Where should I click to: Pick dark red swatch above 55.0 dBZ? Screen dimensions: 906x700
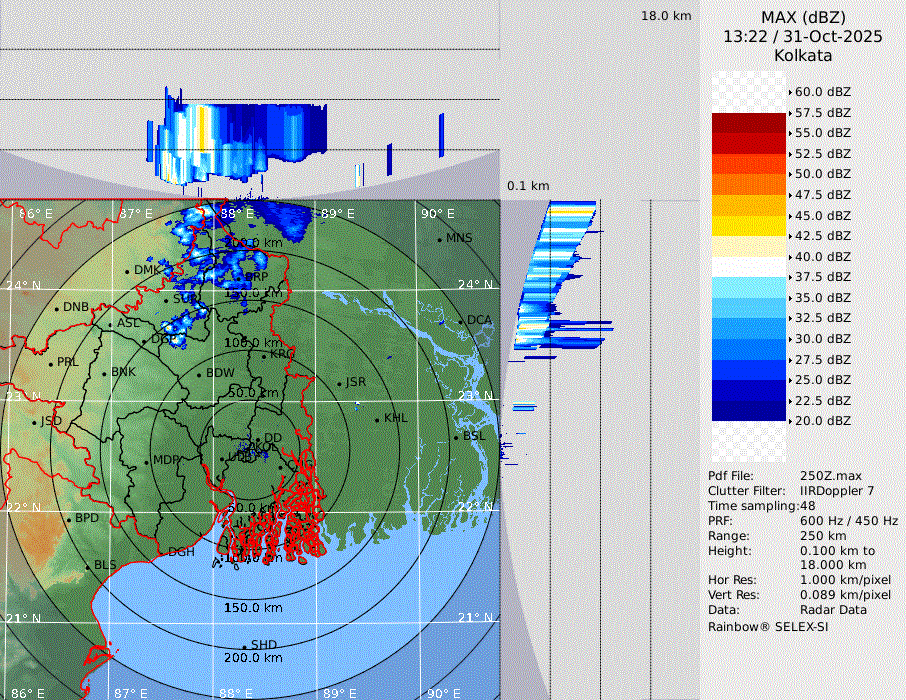coord(749,123)
